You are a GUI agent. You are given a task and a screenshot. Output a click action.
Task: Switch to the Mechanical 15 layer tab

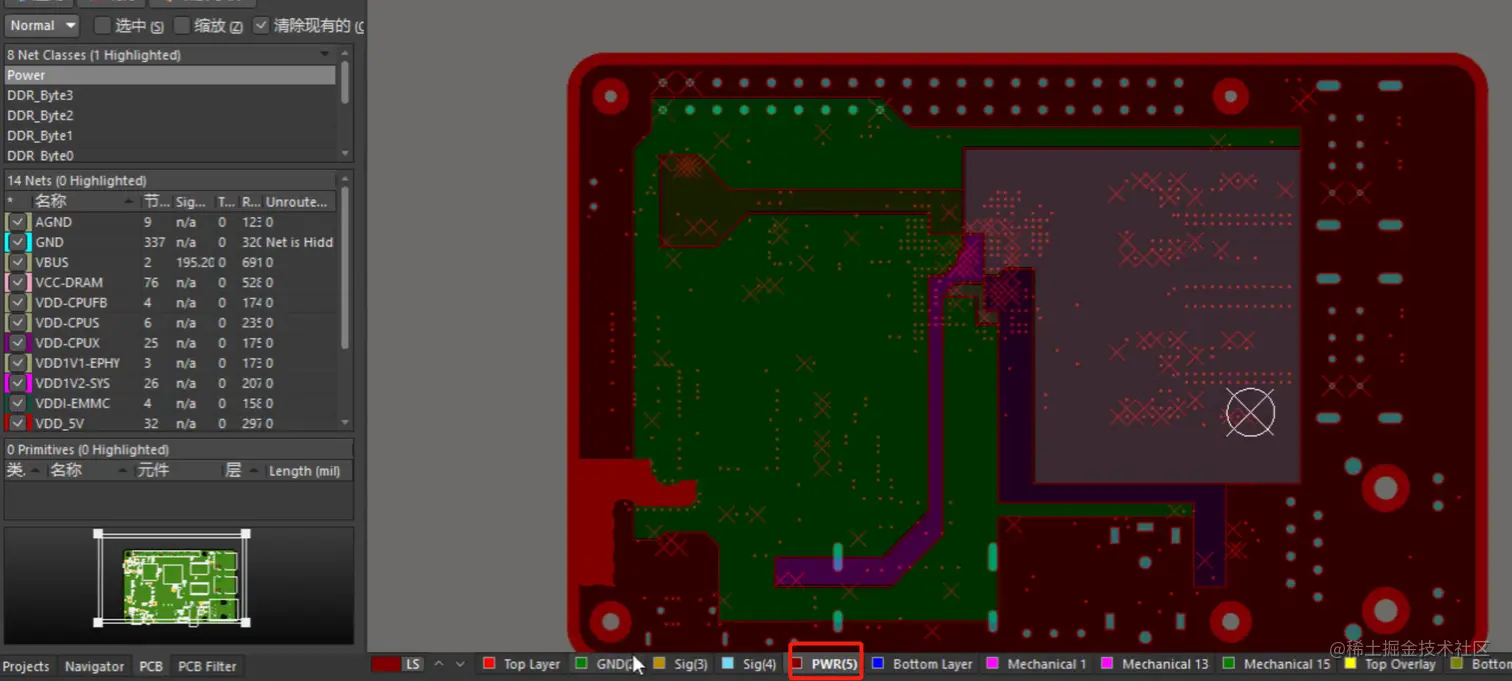(1277, 664)
